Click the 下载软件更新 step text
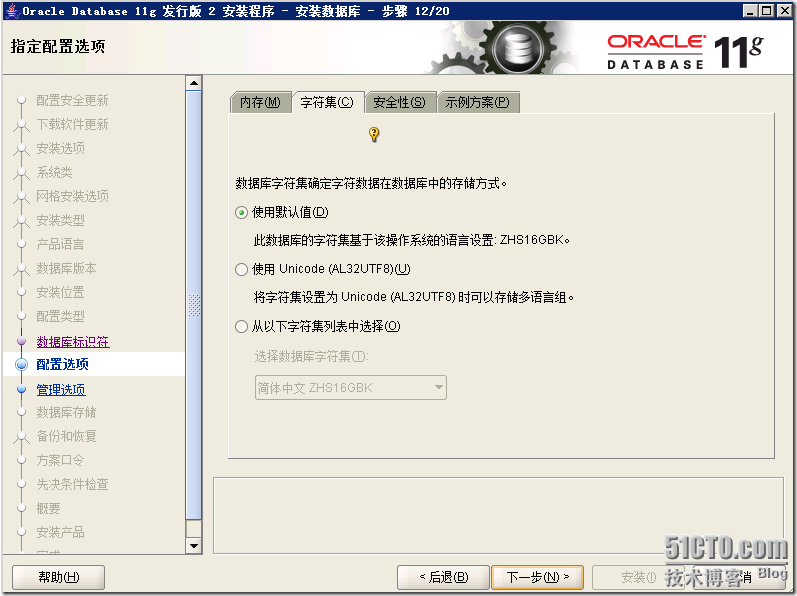 (x=72, y=124)
